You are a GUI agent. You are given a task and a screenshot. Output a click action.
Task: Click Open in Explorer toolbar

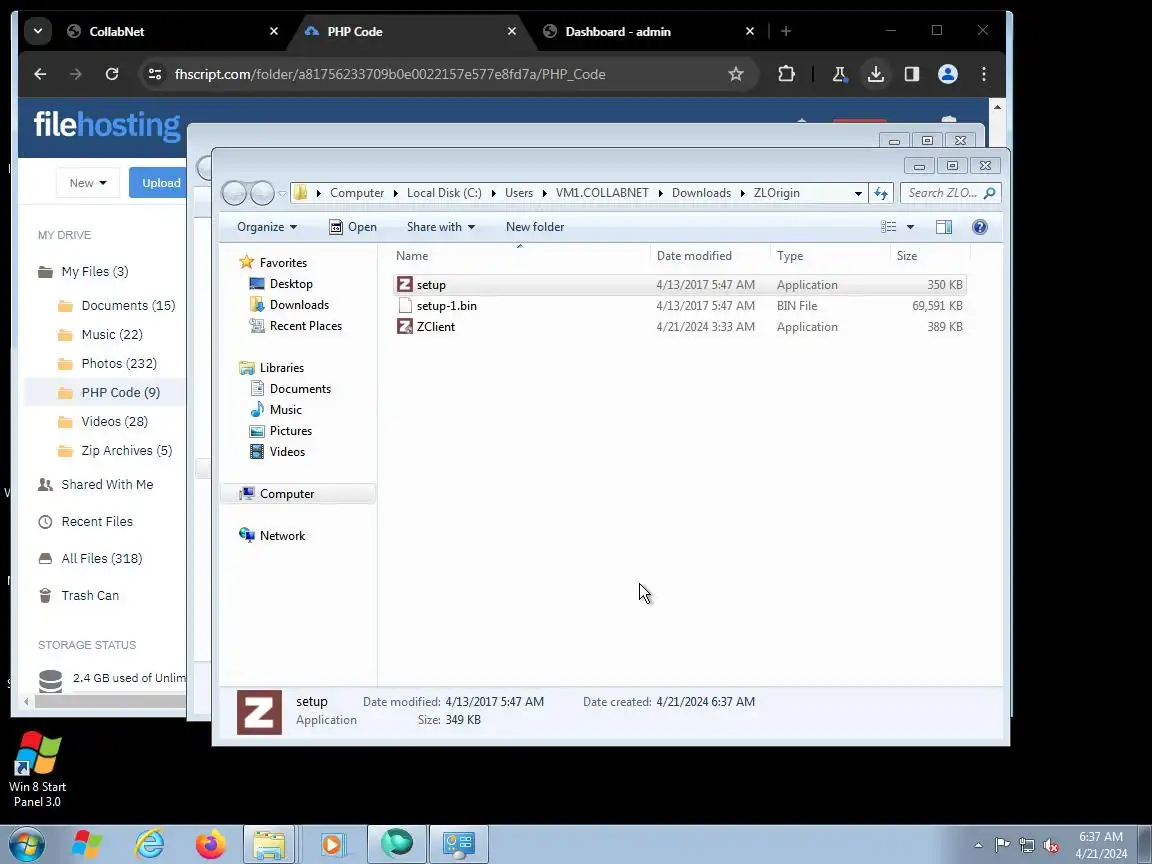[x=353, y=227]
